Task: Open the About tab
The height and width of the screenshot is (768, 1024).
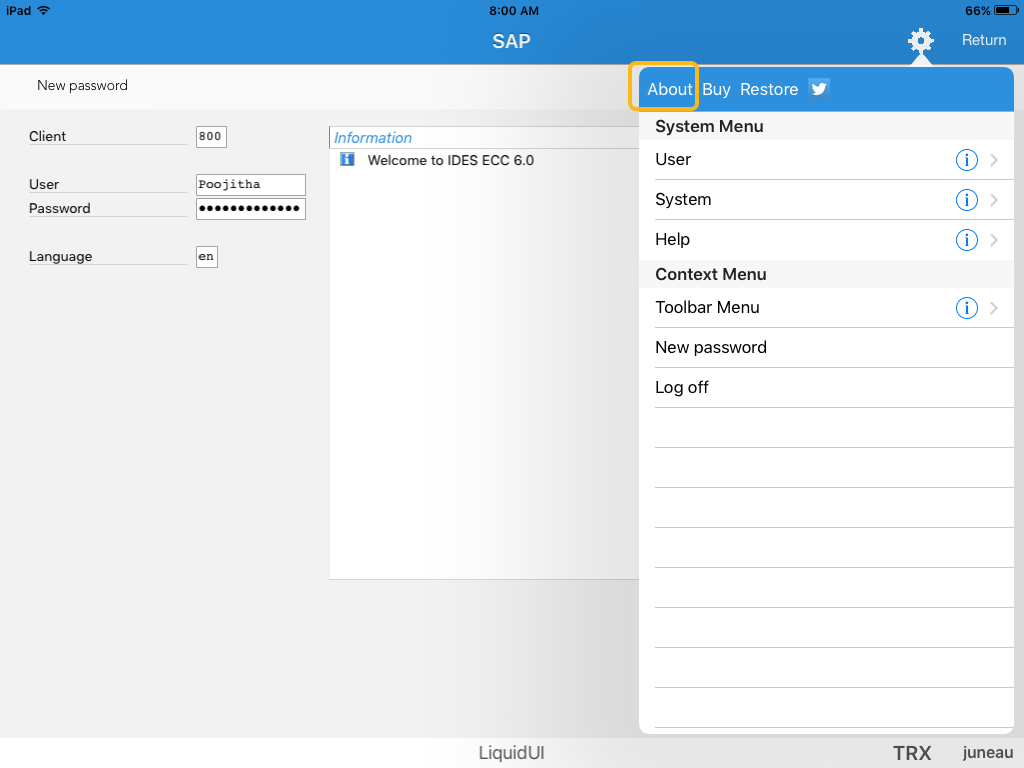Action: 669,89
